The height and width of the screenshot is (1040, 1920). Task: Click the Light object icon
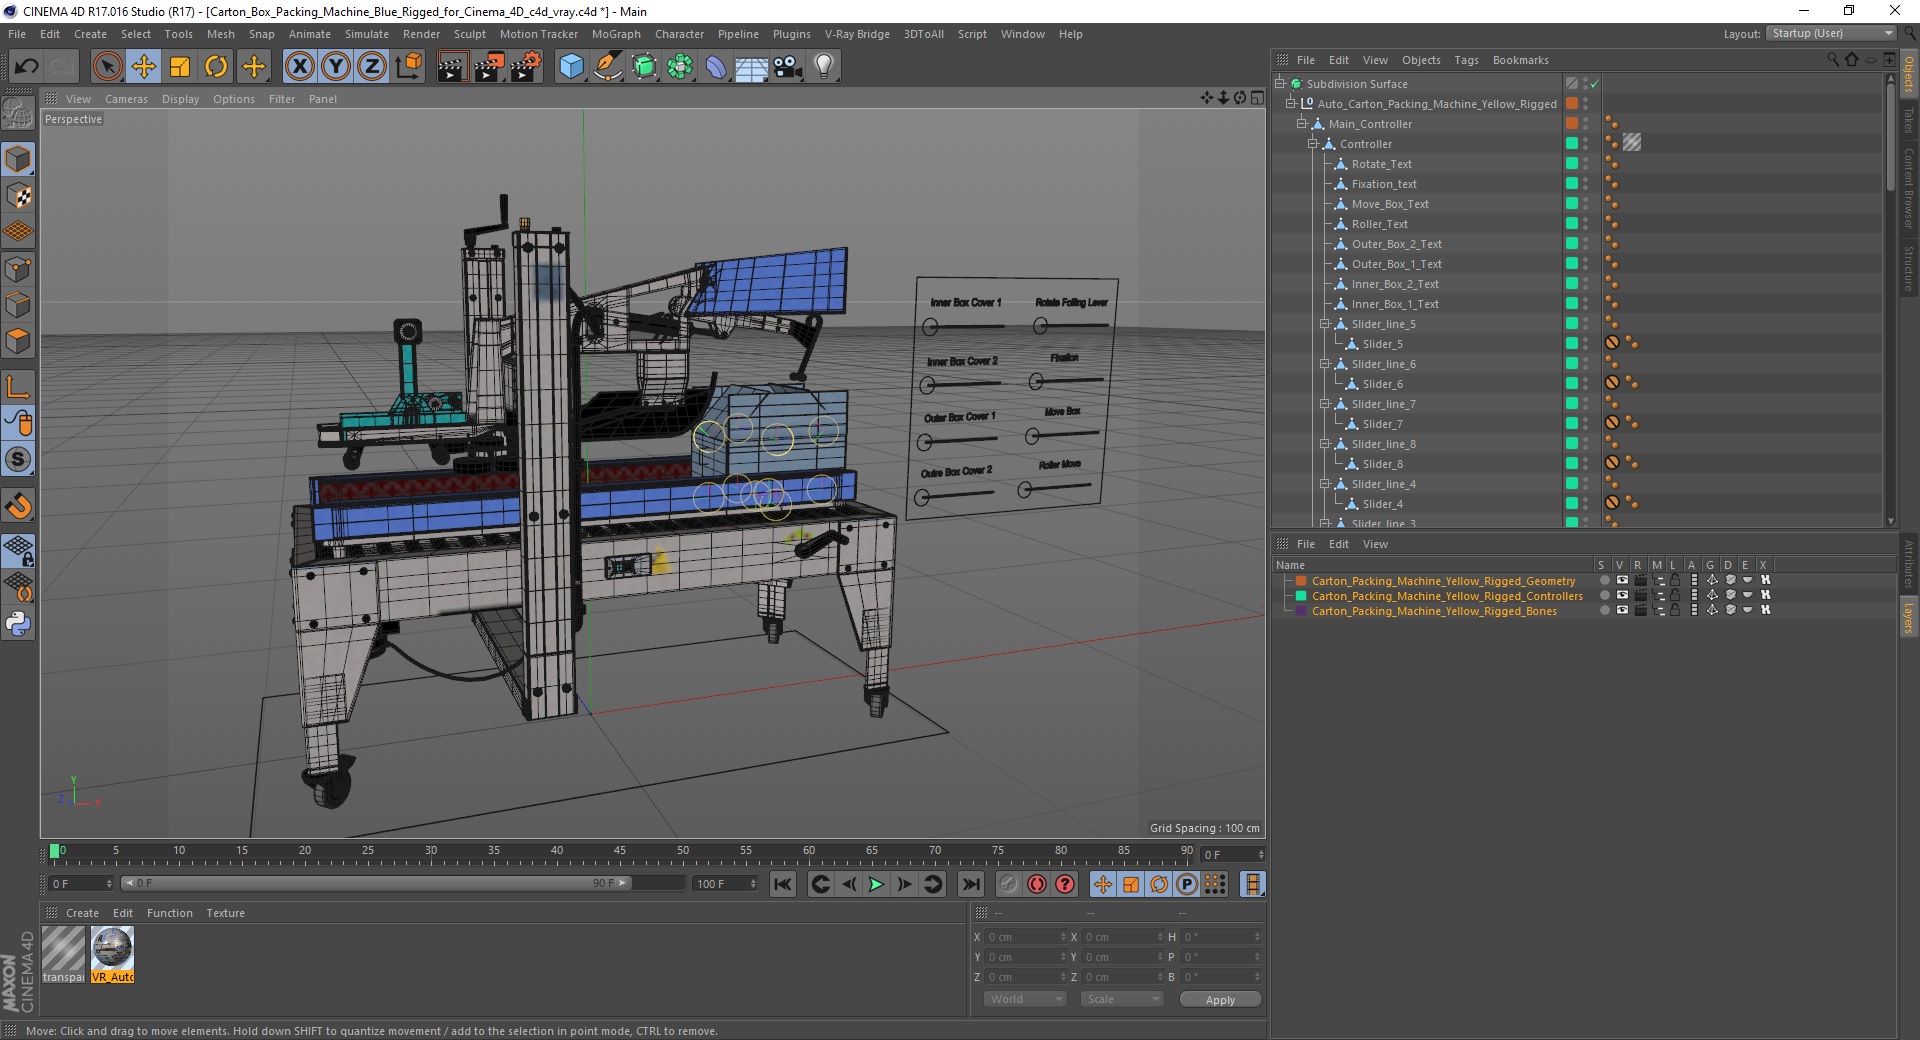point(823,67)
